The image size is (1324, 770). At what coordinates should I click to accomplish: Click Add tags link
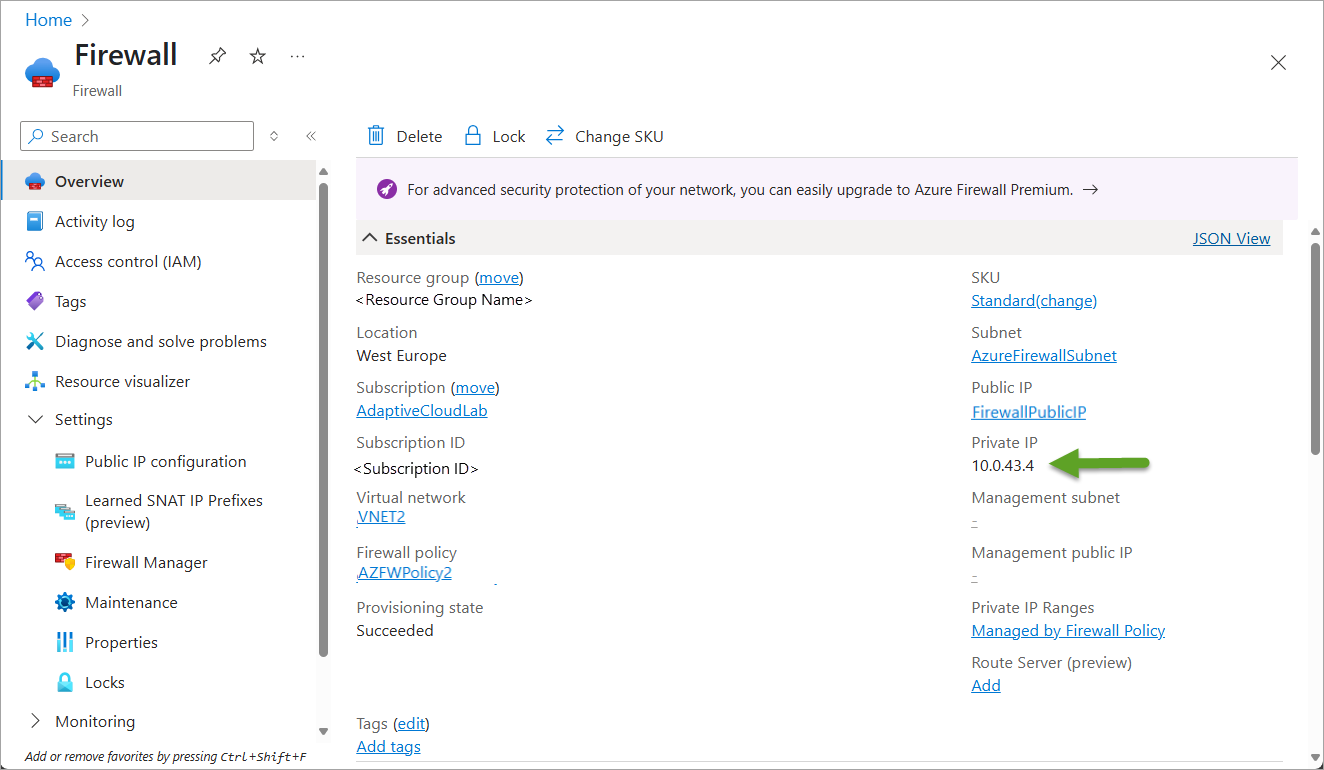(x=388, y=746)
